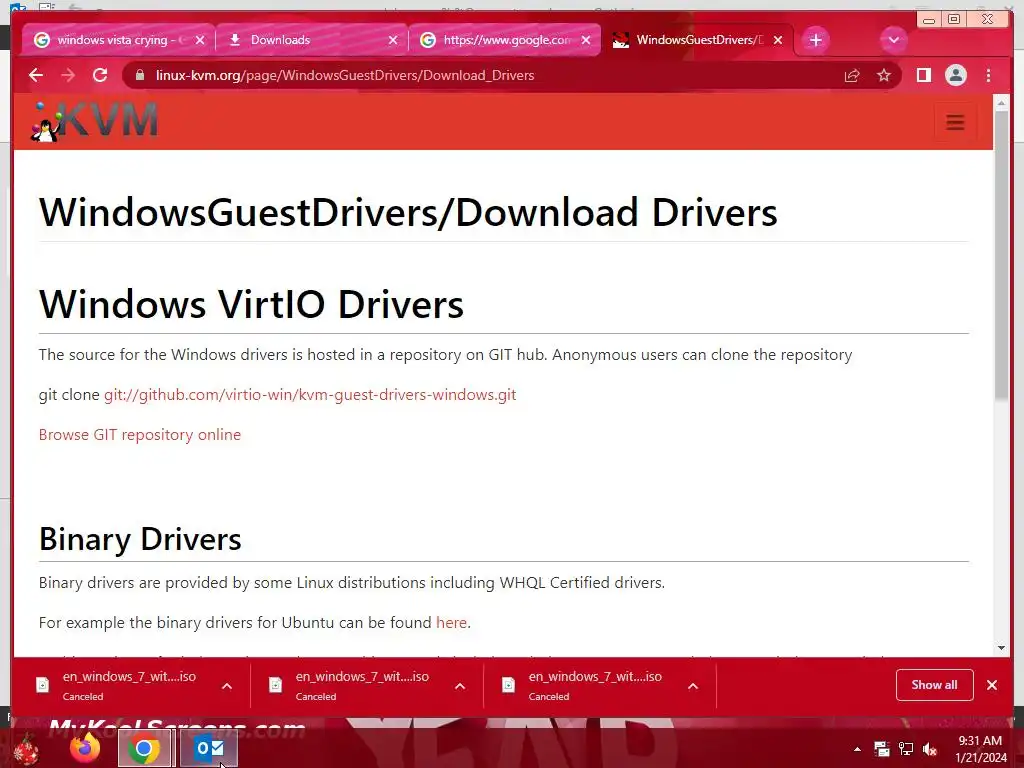Follow the 'here' link for Ubuntu drivers
The width and height of the screenshot is (1024, 768).
pyautogui.click(x=451, y=622)
